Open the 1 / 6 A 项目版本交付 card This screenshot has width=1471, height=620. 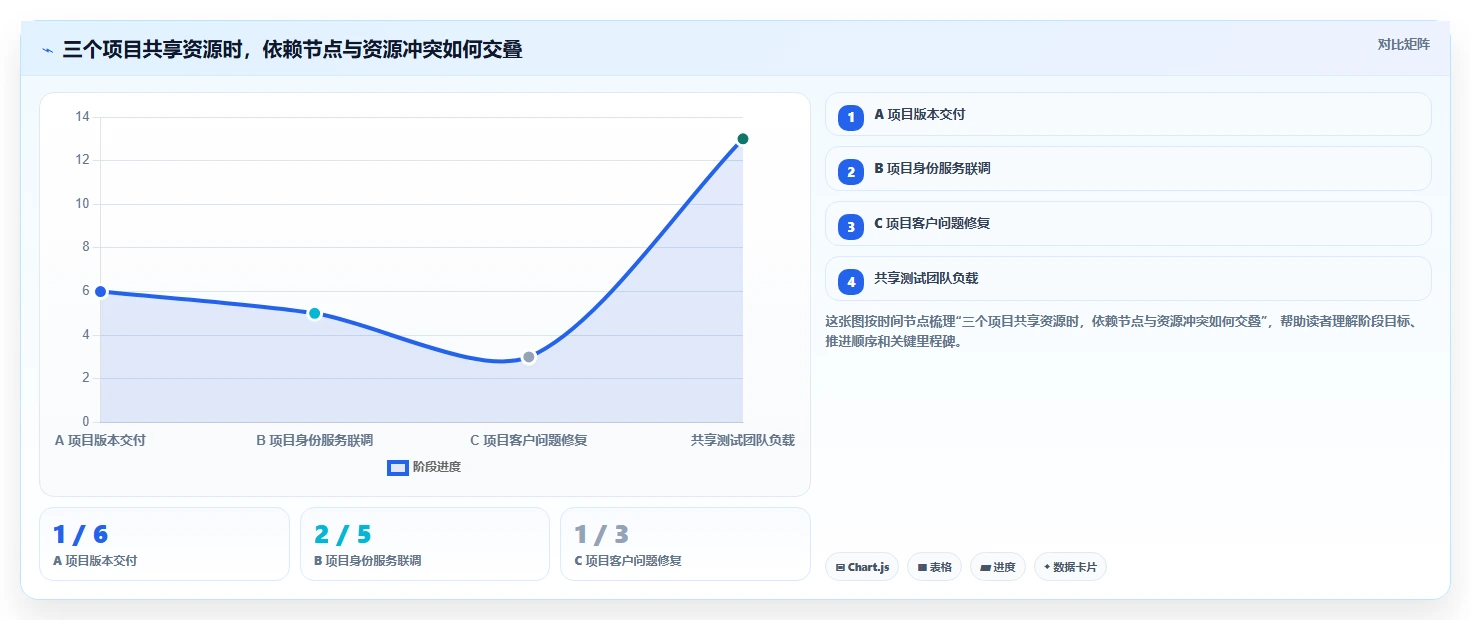164,544
